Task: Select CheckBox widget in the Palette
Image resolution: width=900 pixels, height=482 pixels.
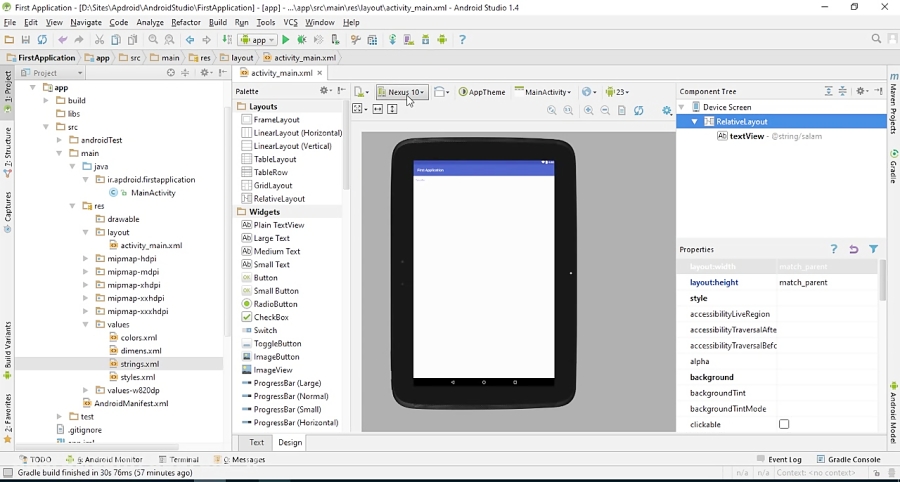Action: click(x=271, y=317)
